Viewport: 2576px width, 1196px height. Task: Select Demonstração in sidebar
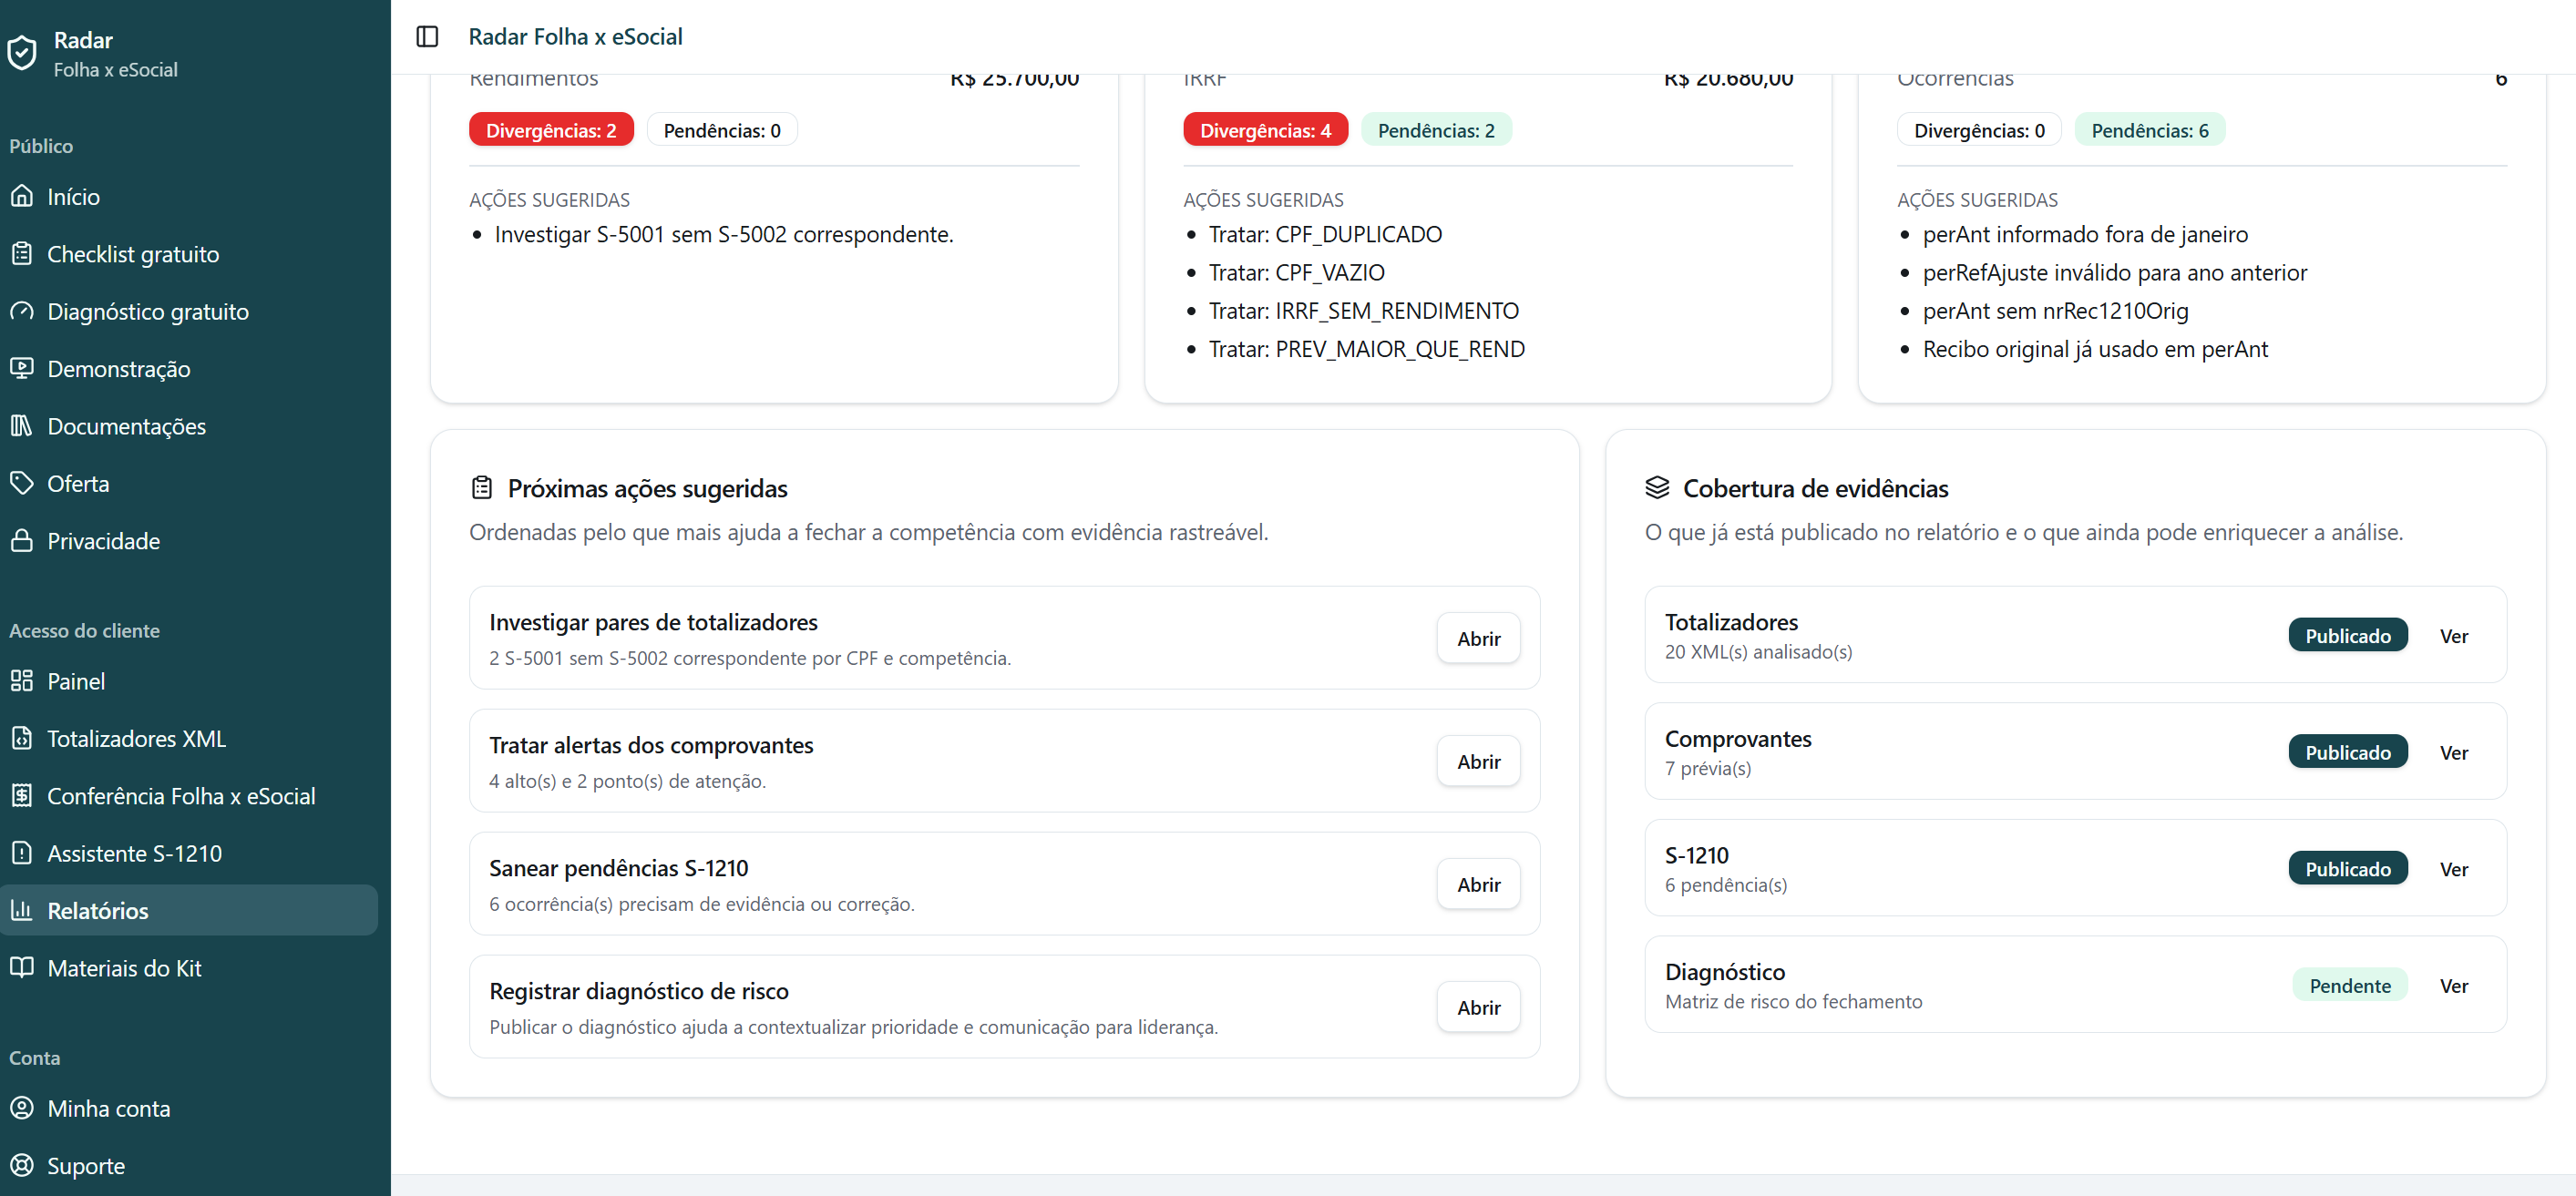pos(189,369)
